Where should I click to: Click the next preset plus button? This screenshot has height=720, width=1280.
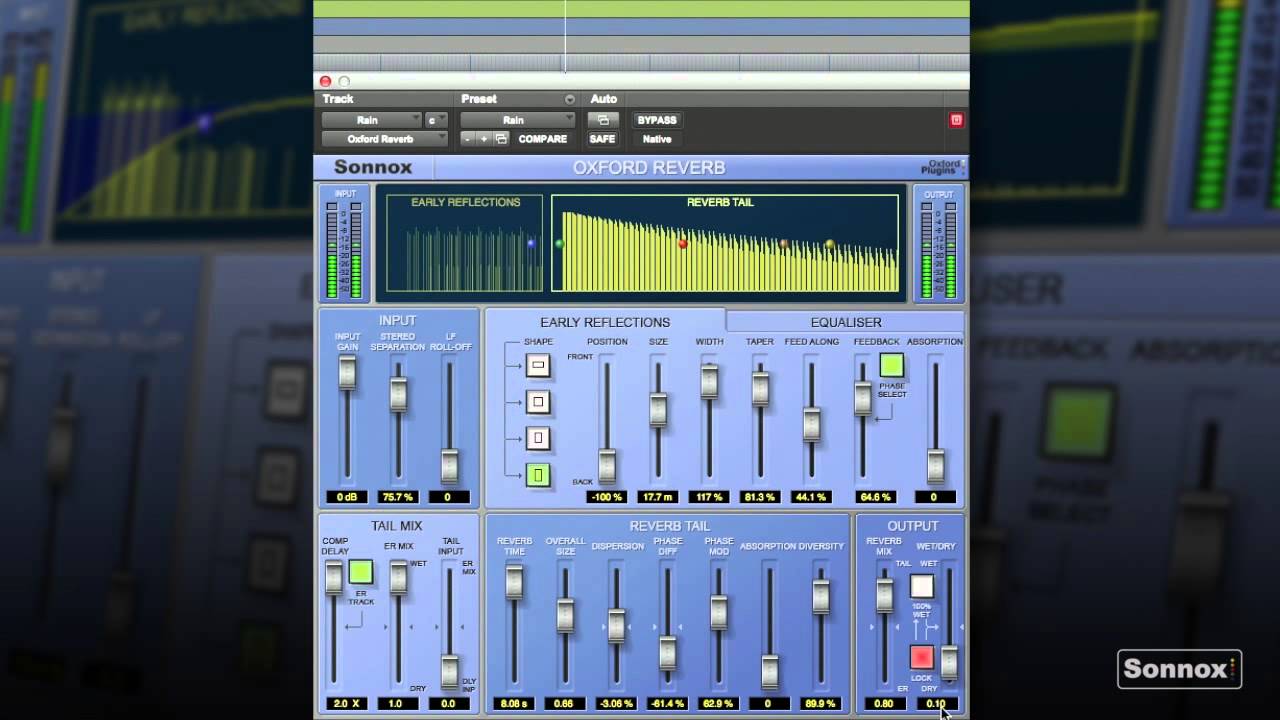pos(483,139)
